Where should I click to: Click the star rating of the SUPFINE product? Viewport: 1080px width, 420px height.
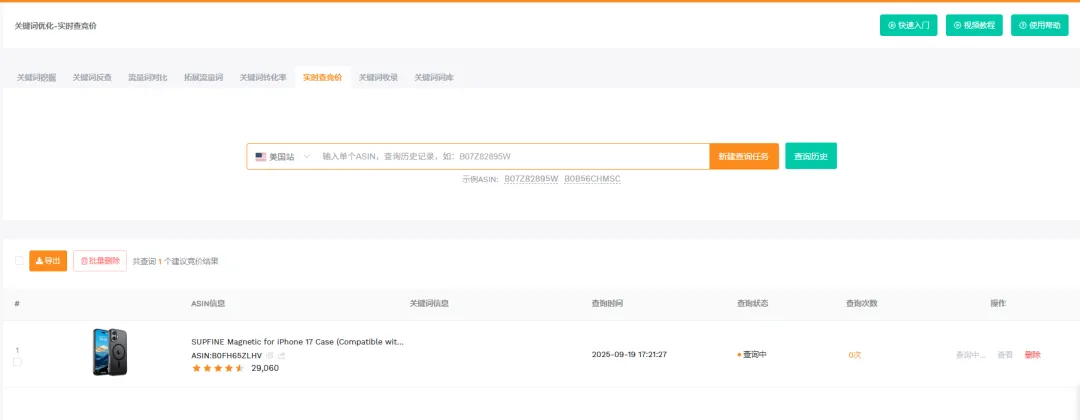pyautogui.click(x=218, y=368)
